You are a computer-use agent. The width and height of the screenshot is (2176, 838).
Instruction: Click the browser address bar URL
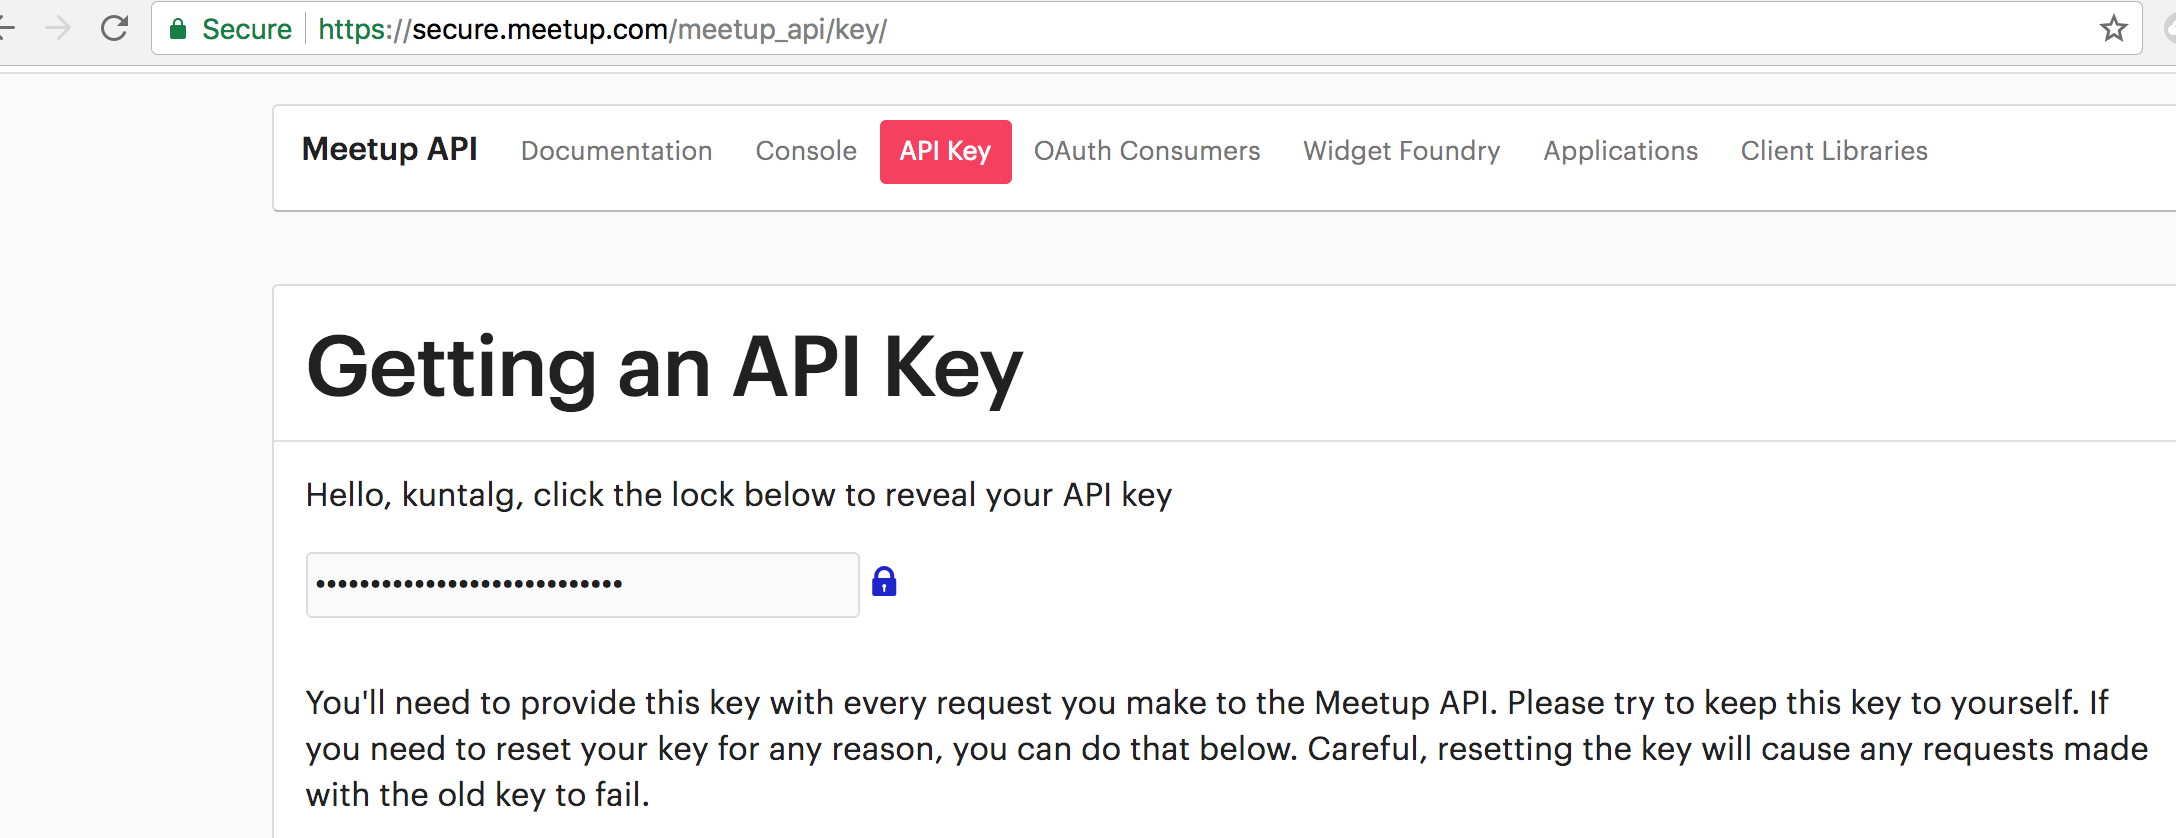click(602, 29)
